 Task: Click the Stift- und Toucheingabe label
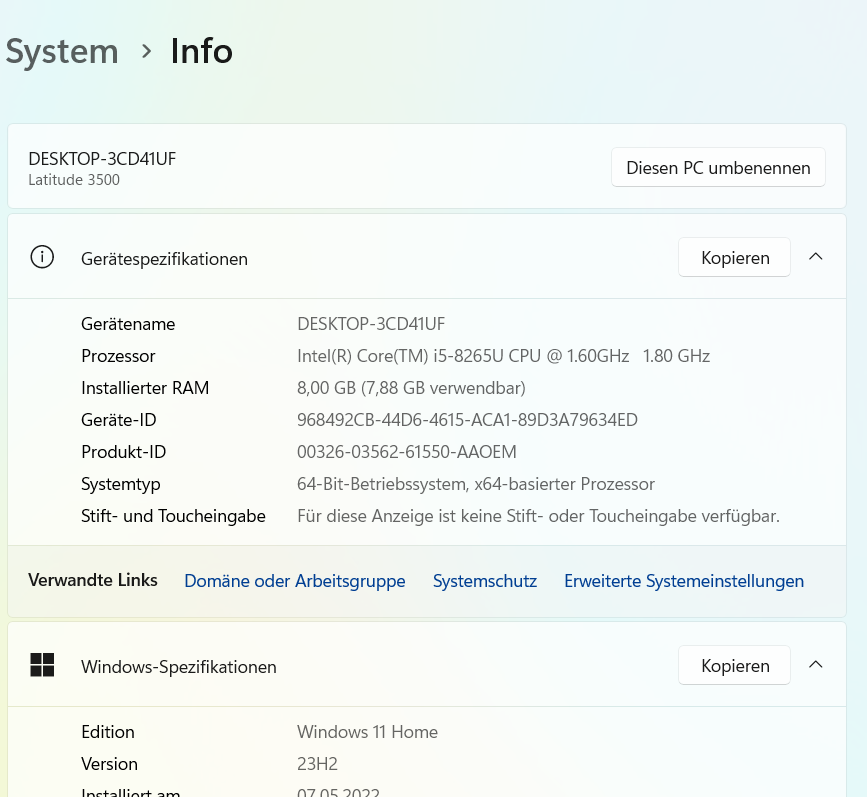click(173, 516)
